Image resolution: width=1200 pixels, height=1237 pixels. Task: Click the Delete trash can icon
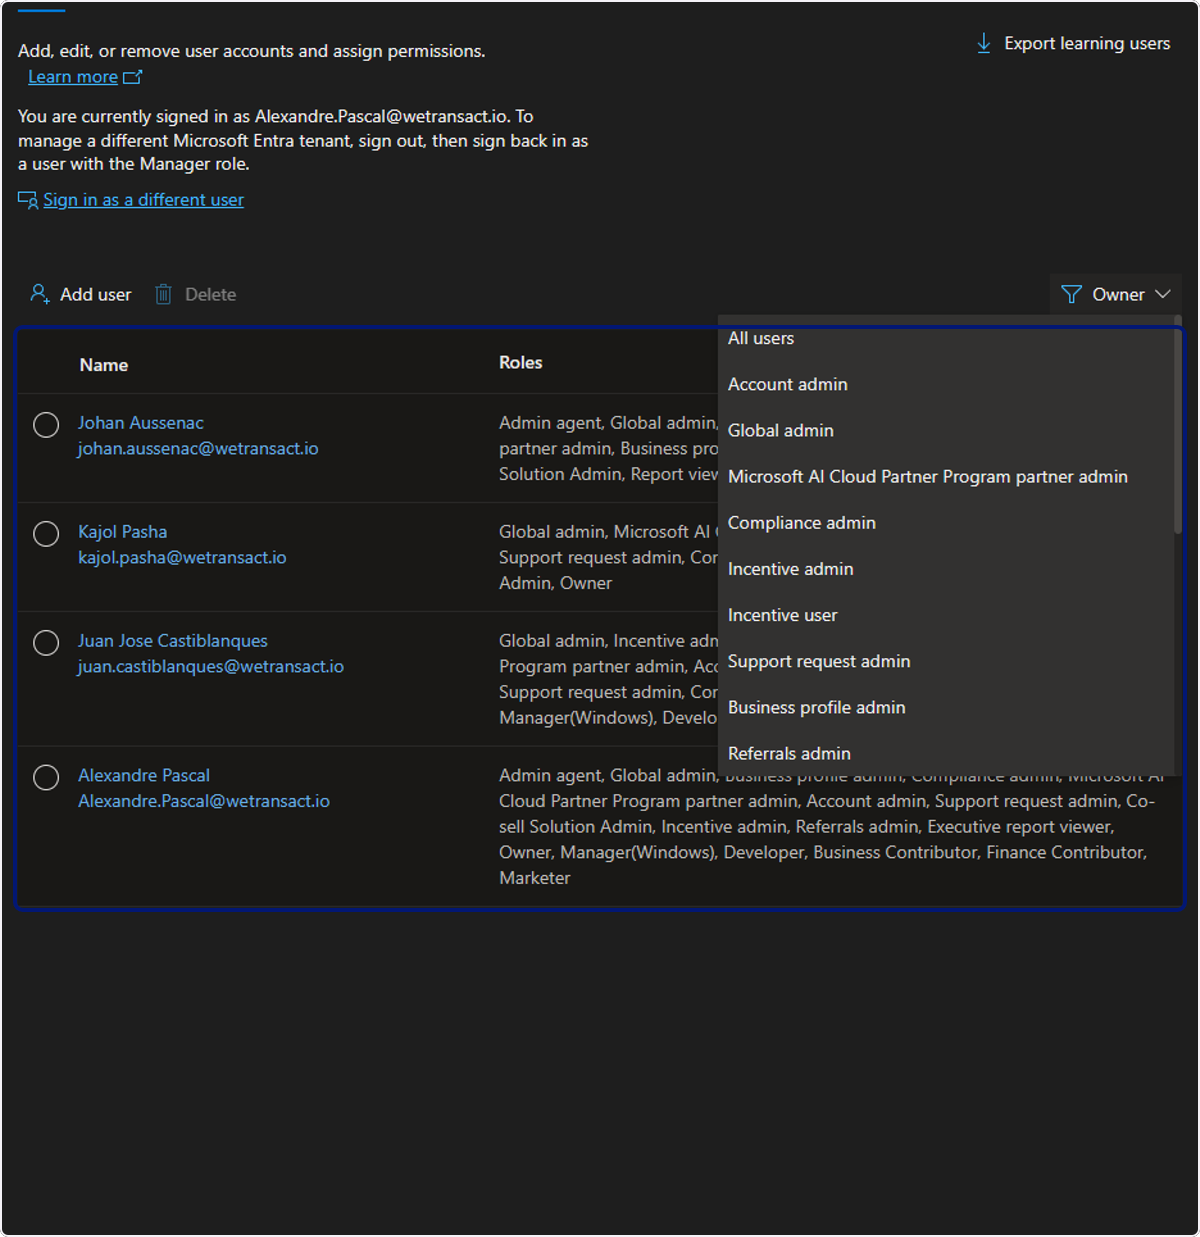click(x=163, y=294)
